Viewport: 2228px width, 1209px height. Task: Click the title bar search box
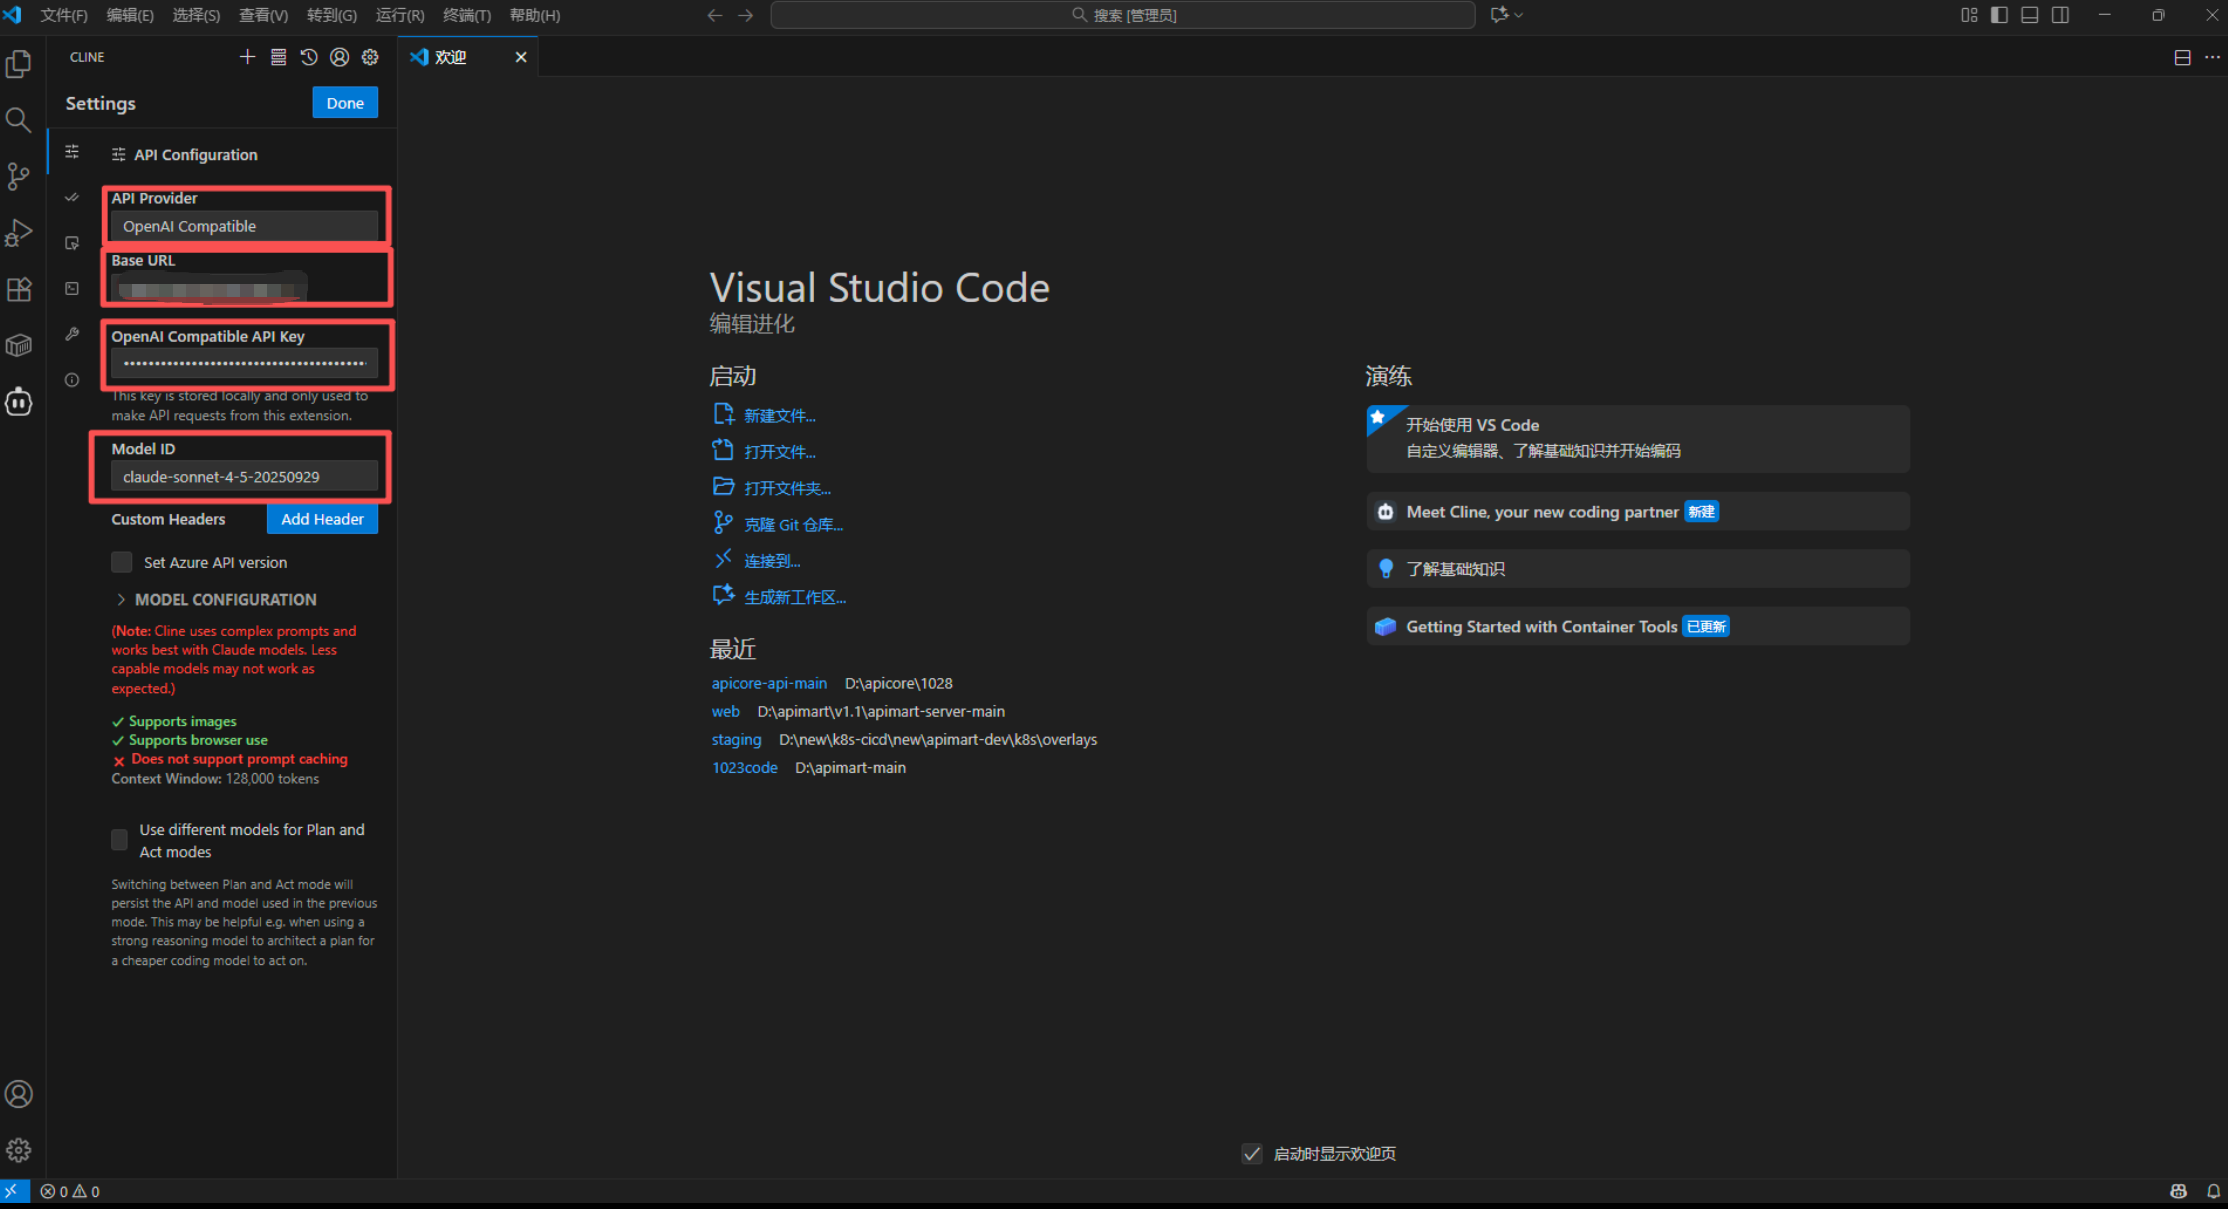point(1123,15)
